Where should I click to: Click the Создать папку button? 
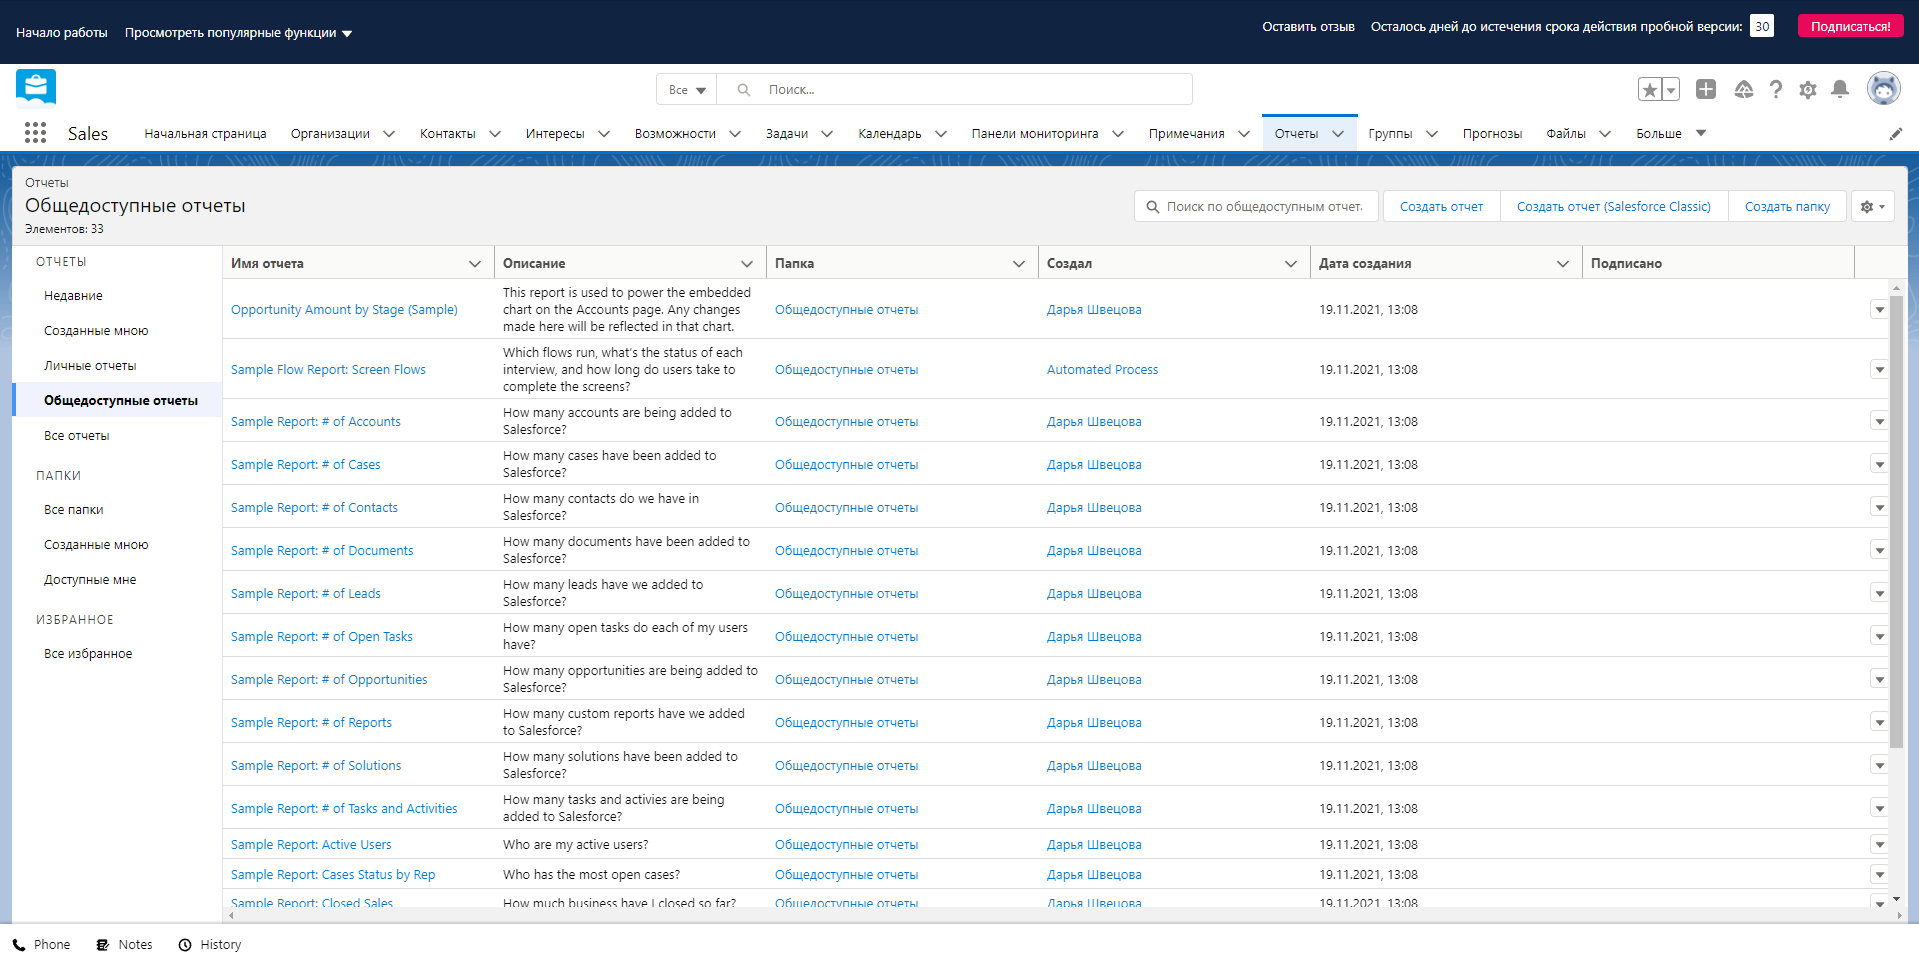(1787, 207)
